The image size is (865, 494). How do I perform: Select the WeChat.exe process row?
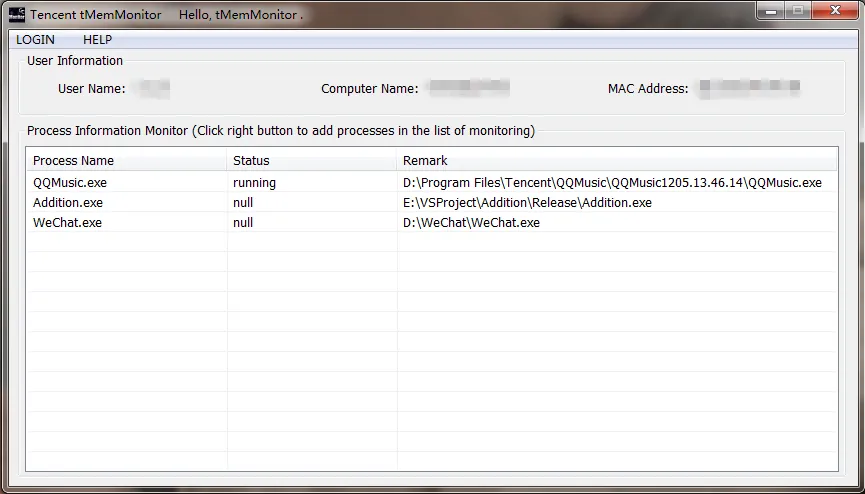point(432,222)
